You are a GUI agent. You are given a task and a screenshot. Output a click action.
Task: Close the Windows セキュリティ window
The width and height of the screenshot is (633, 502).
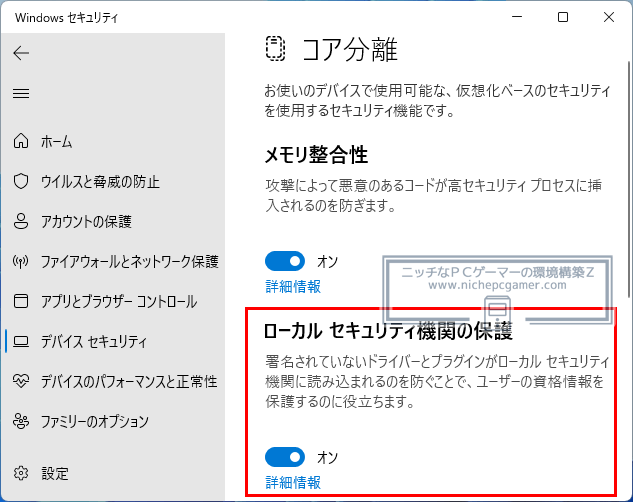coord(609,17)
